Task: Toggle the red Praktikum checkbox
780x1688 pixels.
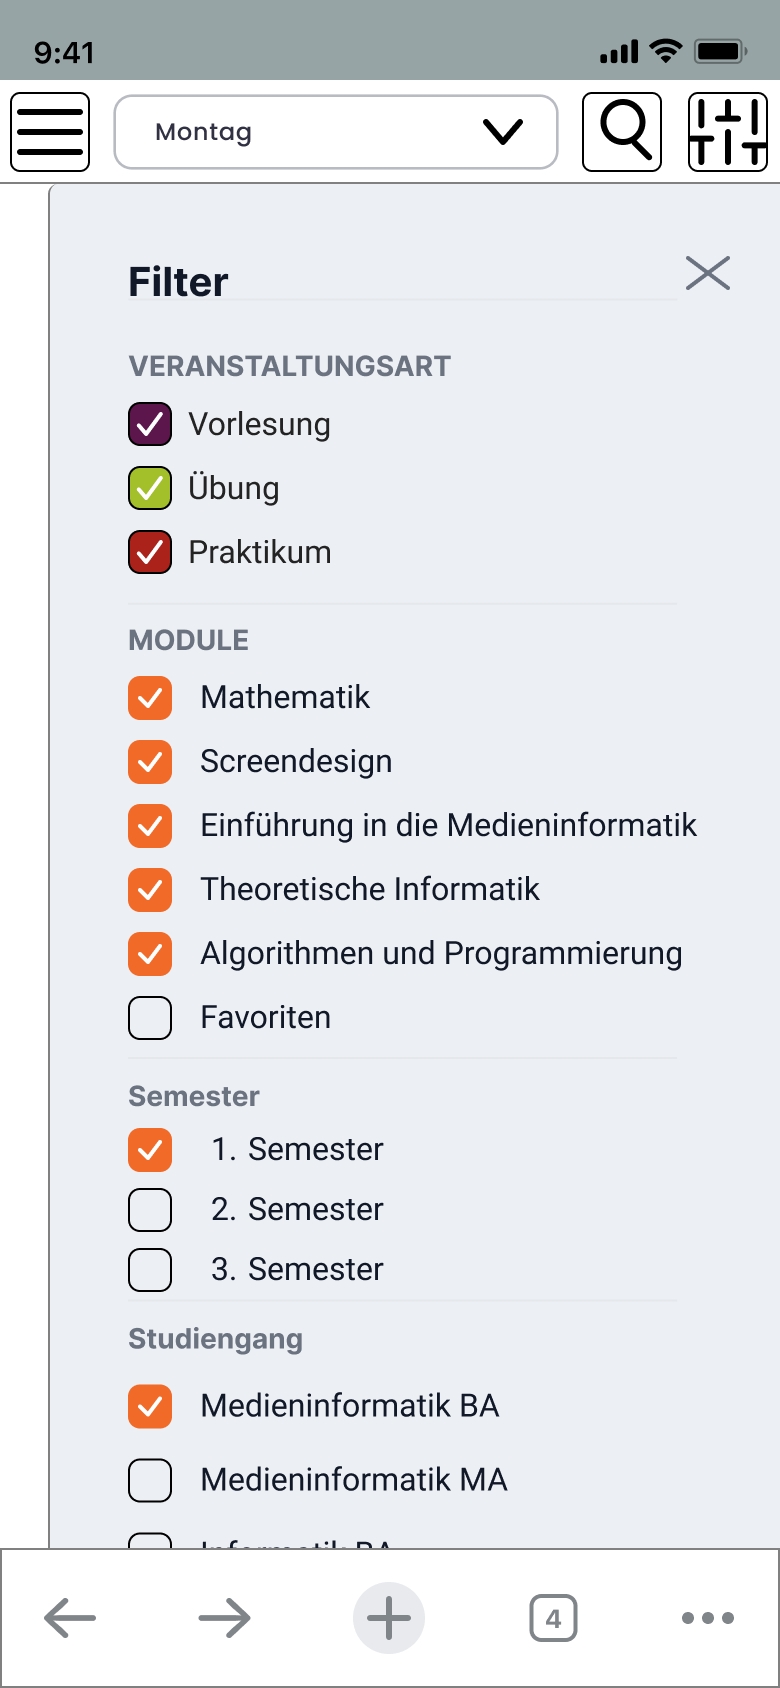Action: [150, 552]
